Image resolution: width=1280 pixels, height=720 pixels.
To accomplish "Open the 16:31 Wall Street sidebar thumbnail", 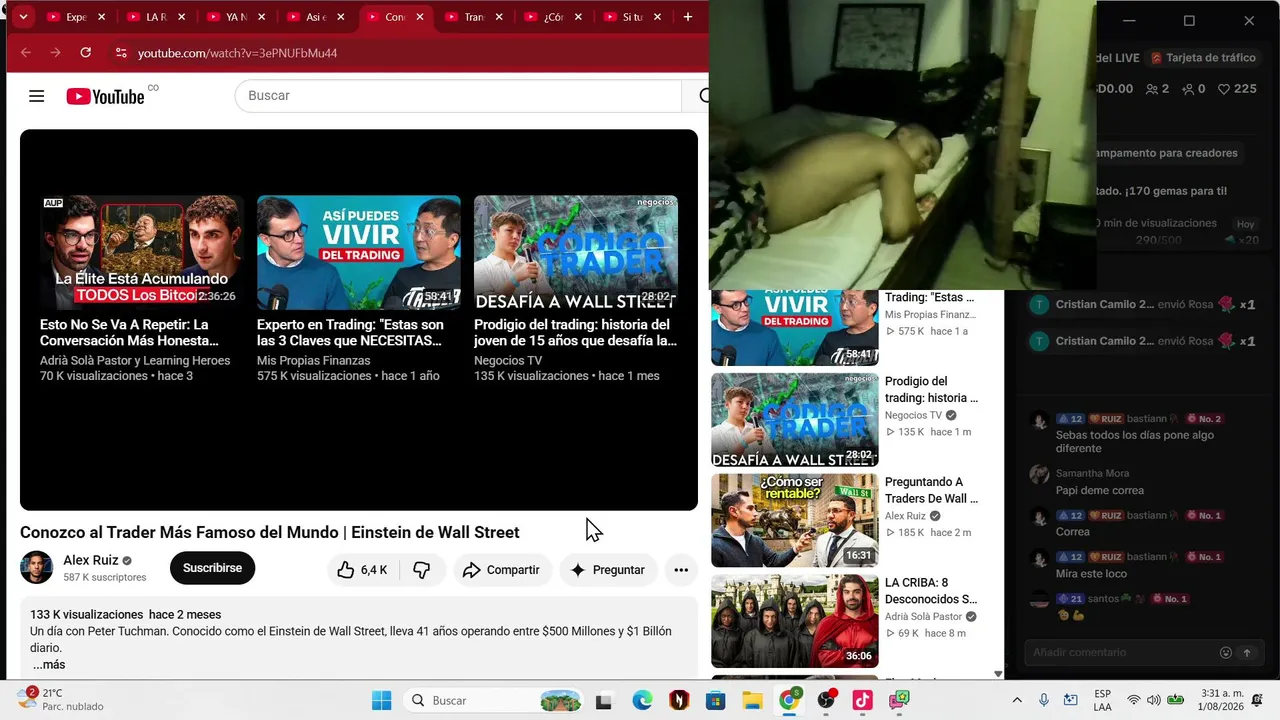I will (x=795, y=520).
